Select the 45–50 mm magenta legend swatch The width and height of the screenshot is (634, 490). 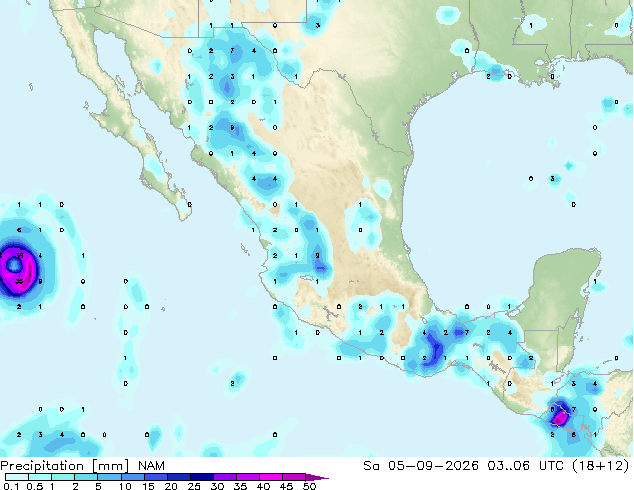(294, 477)
